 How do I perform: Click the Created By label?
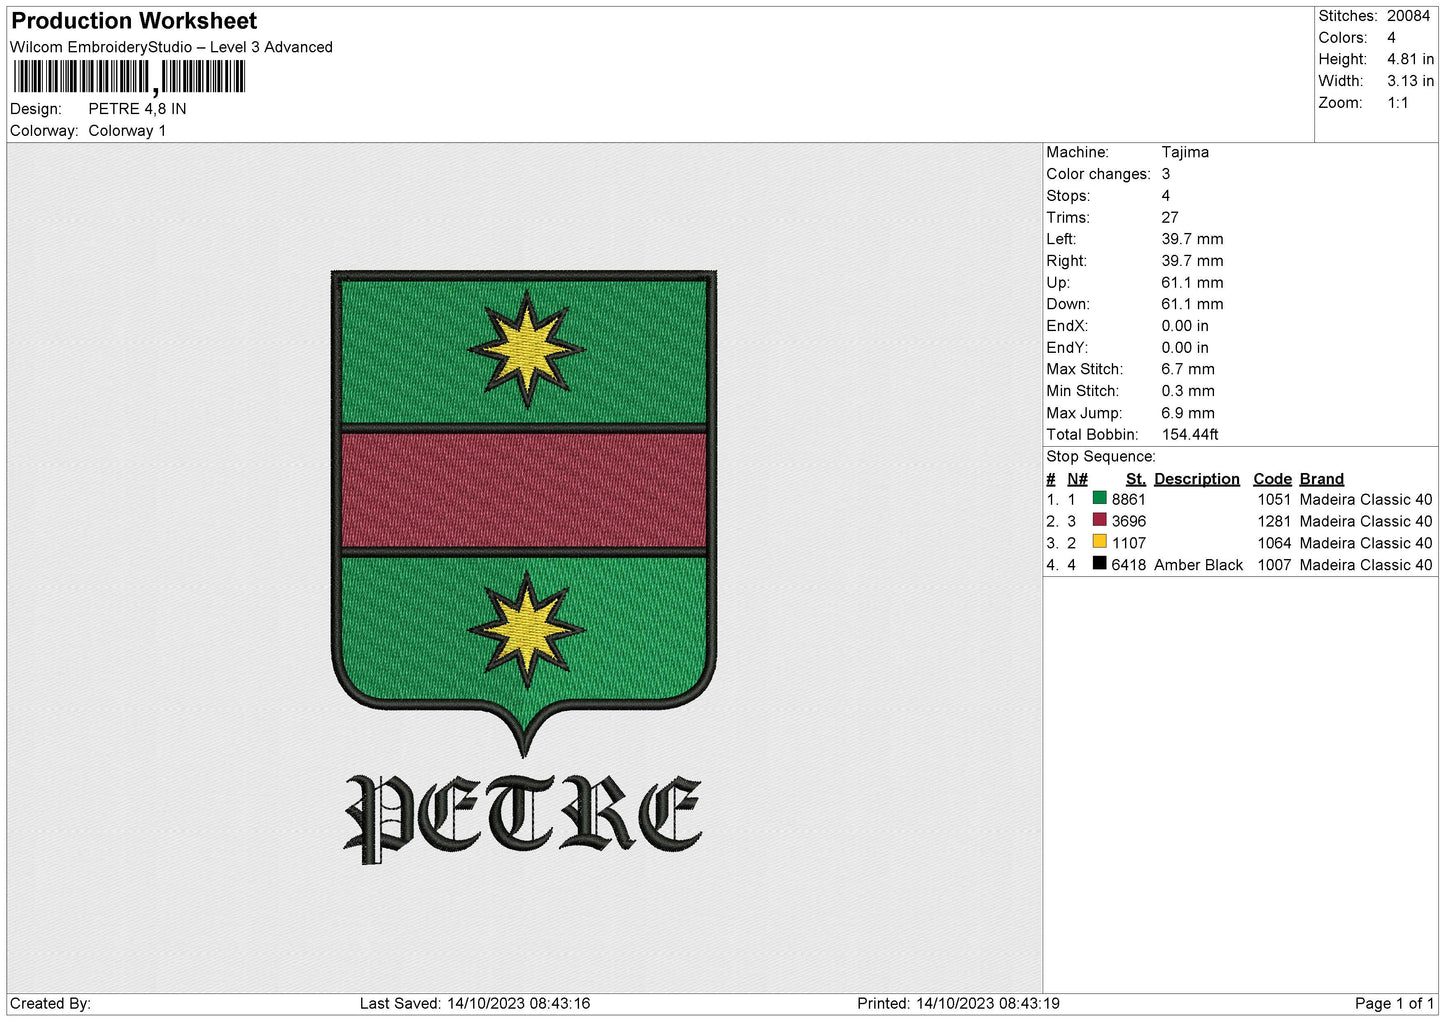click(x=50, y=1004)
